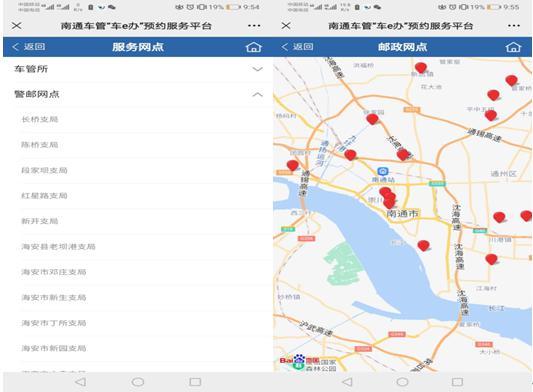
Task: Tap recent-apps square under the map screen
Action: click(457, 382)
